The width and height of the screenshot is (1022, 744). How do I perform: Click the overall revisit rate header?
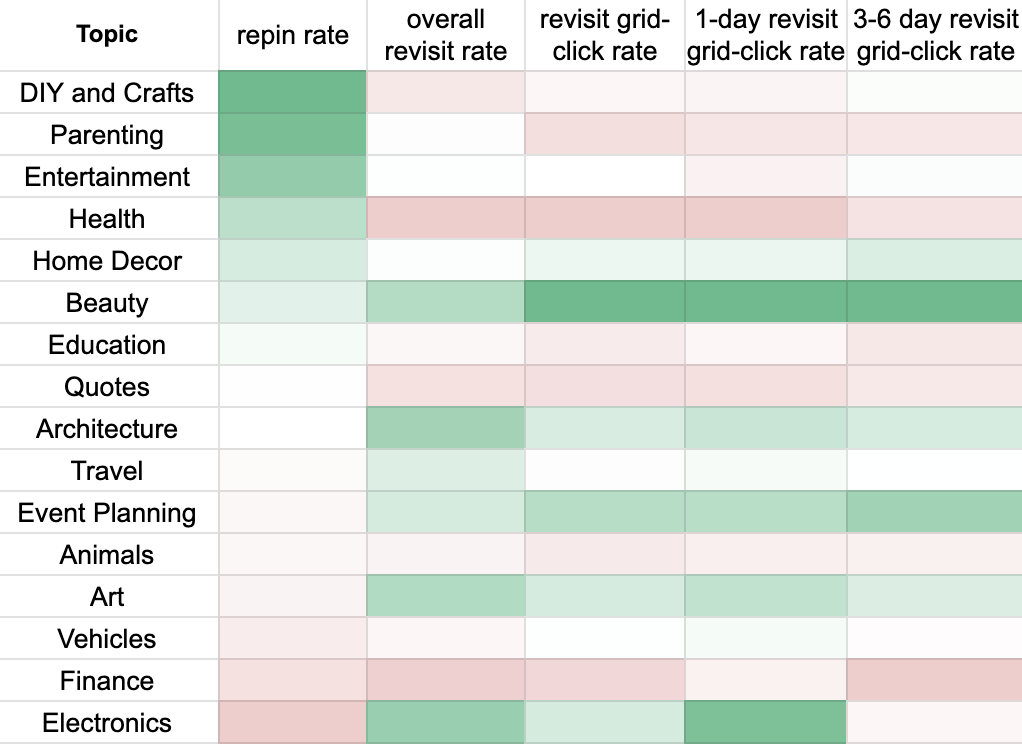coord(445,36)
